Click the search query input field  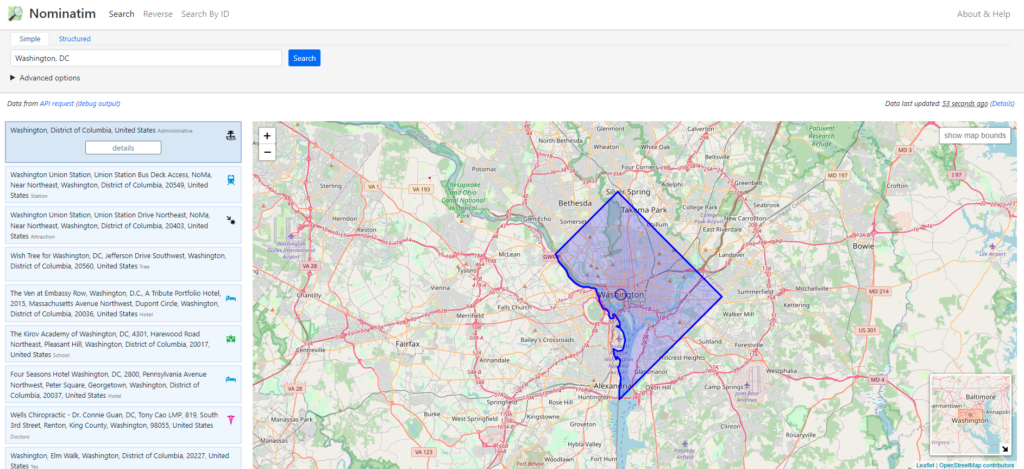pyautogui.click(x=146, y=58)
